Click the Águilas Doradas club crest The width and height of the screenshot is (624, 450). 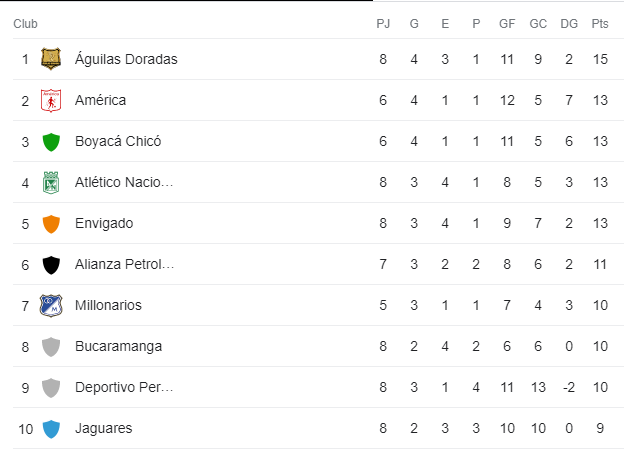coord(51,59)
